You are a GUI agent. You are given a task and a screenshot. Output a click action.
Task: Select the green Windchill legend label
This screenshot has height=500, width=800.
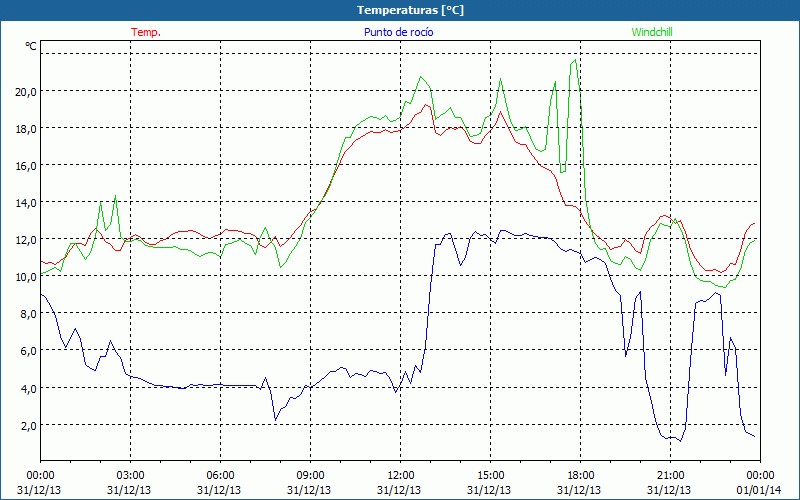pos(652,32)
